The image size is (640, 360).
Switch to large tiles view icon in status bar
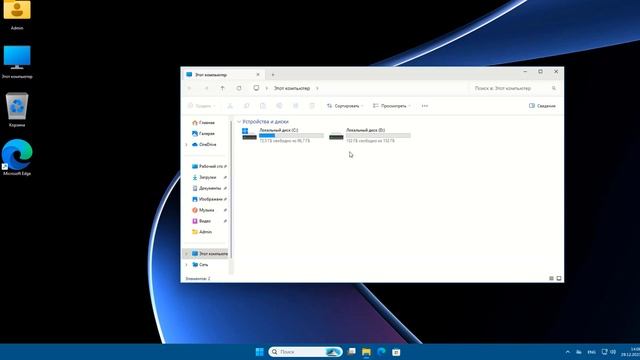pyautogui.click(x=559, y=278)
